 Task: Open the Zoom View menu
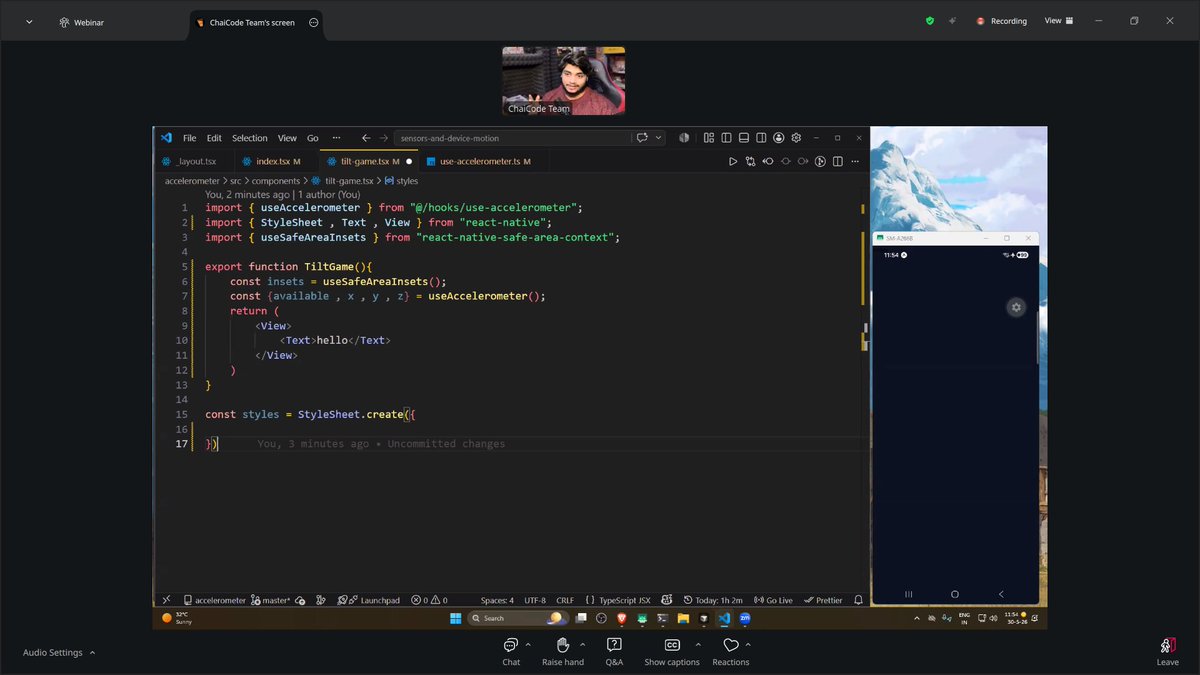pos(1059,21)
